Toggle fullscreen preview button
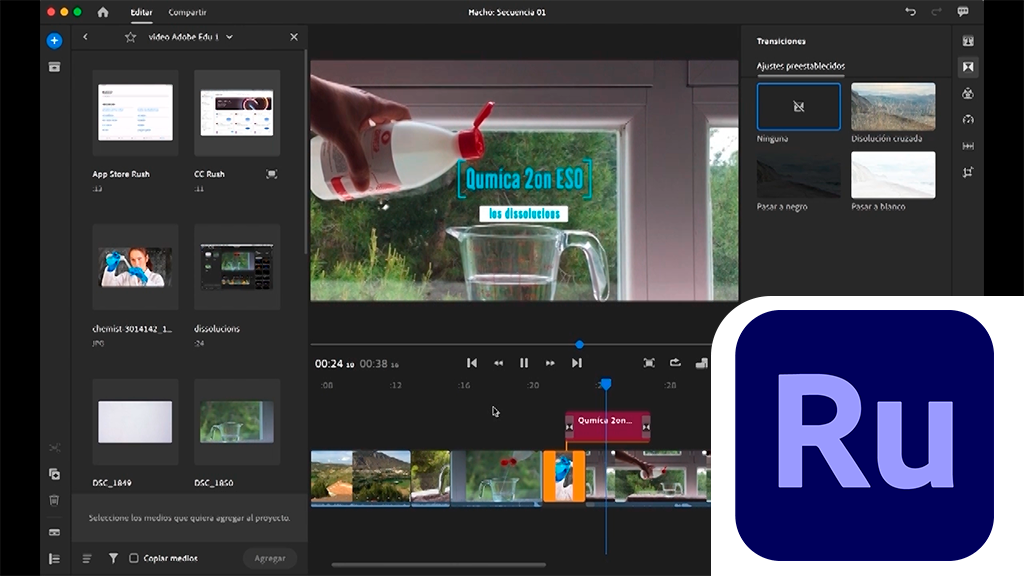 649,363
